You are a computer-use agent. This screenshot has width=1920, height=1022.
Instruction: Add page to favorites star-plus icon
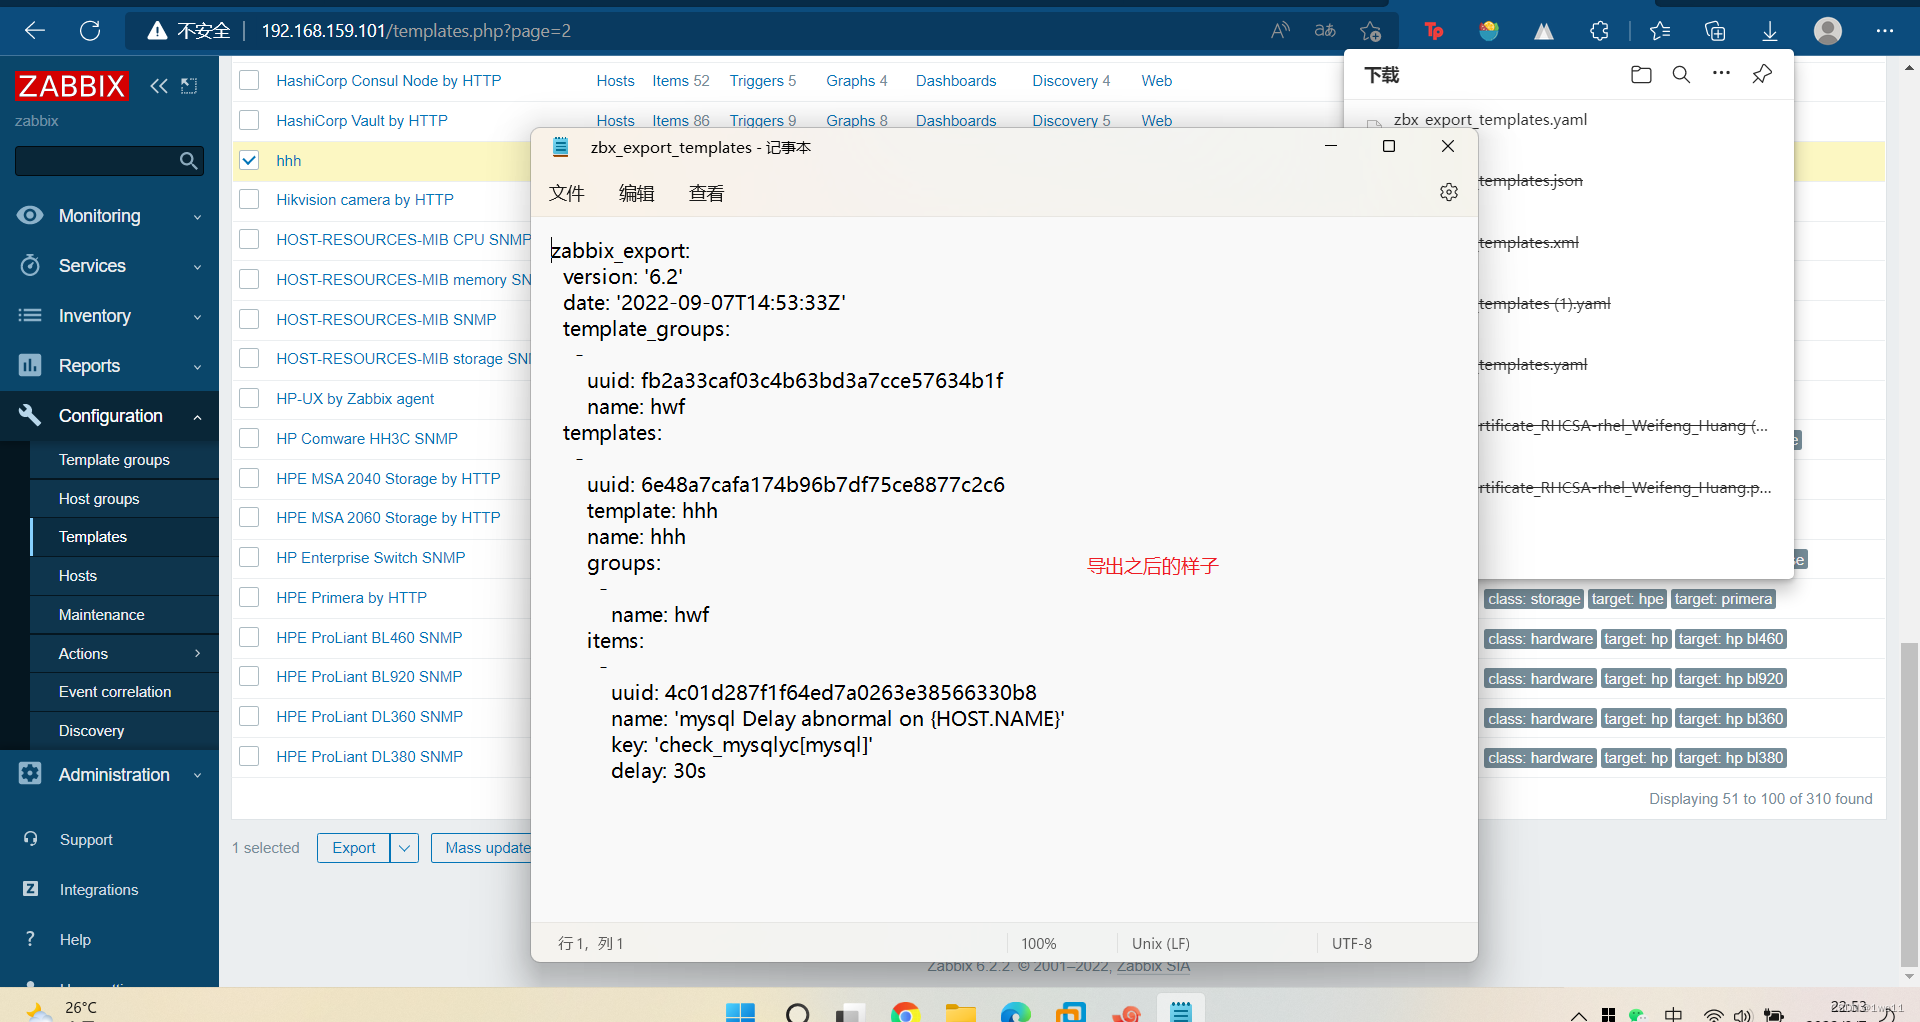click(x=1370, y=31)
